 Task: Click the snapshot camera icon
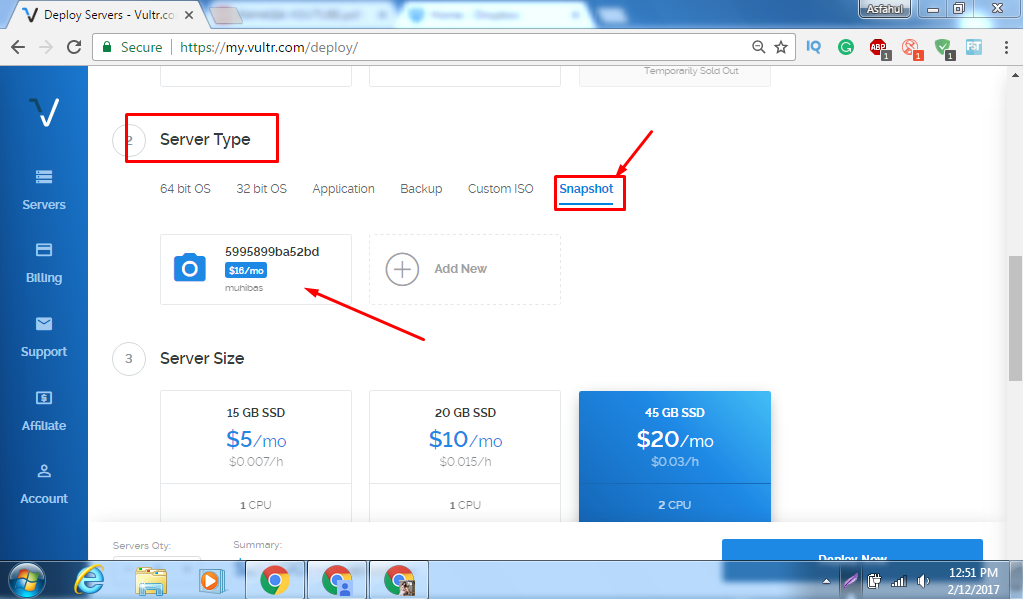190,268
